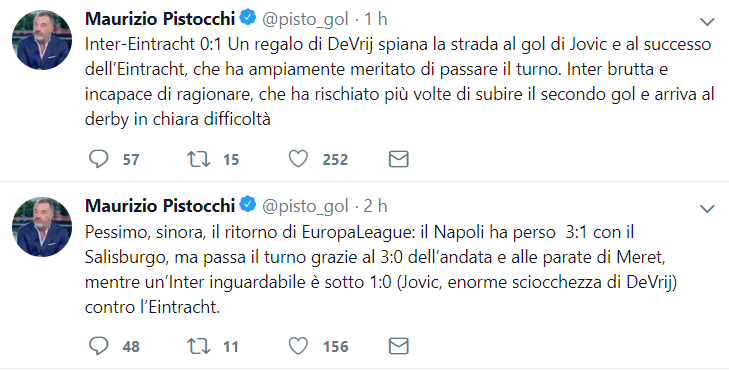729x371 pixels.
Task: Open the first tweet text about DeVrij
Action: pyautogui.click(x=399, y=82)
